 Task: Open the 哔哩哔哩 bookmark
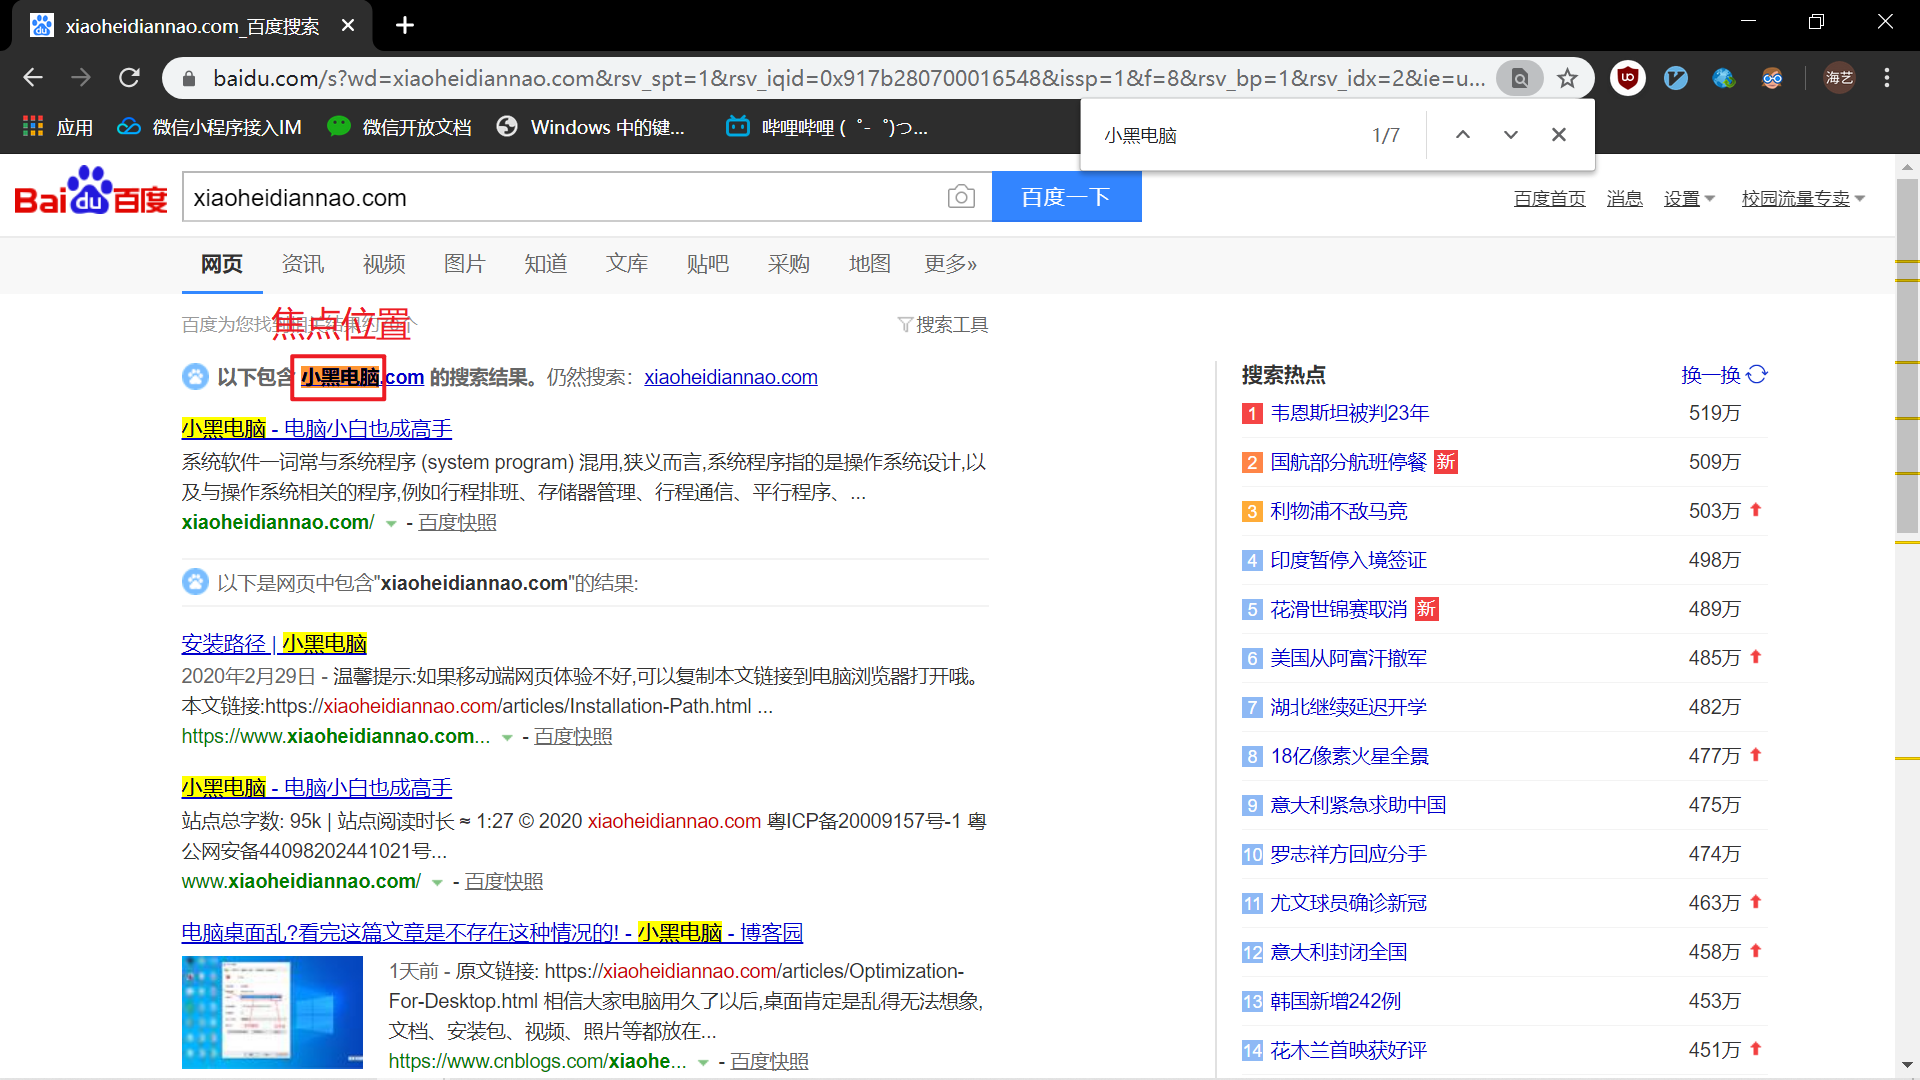827,127
